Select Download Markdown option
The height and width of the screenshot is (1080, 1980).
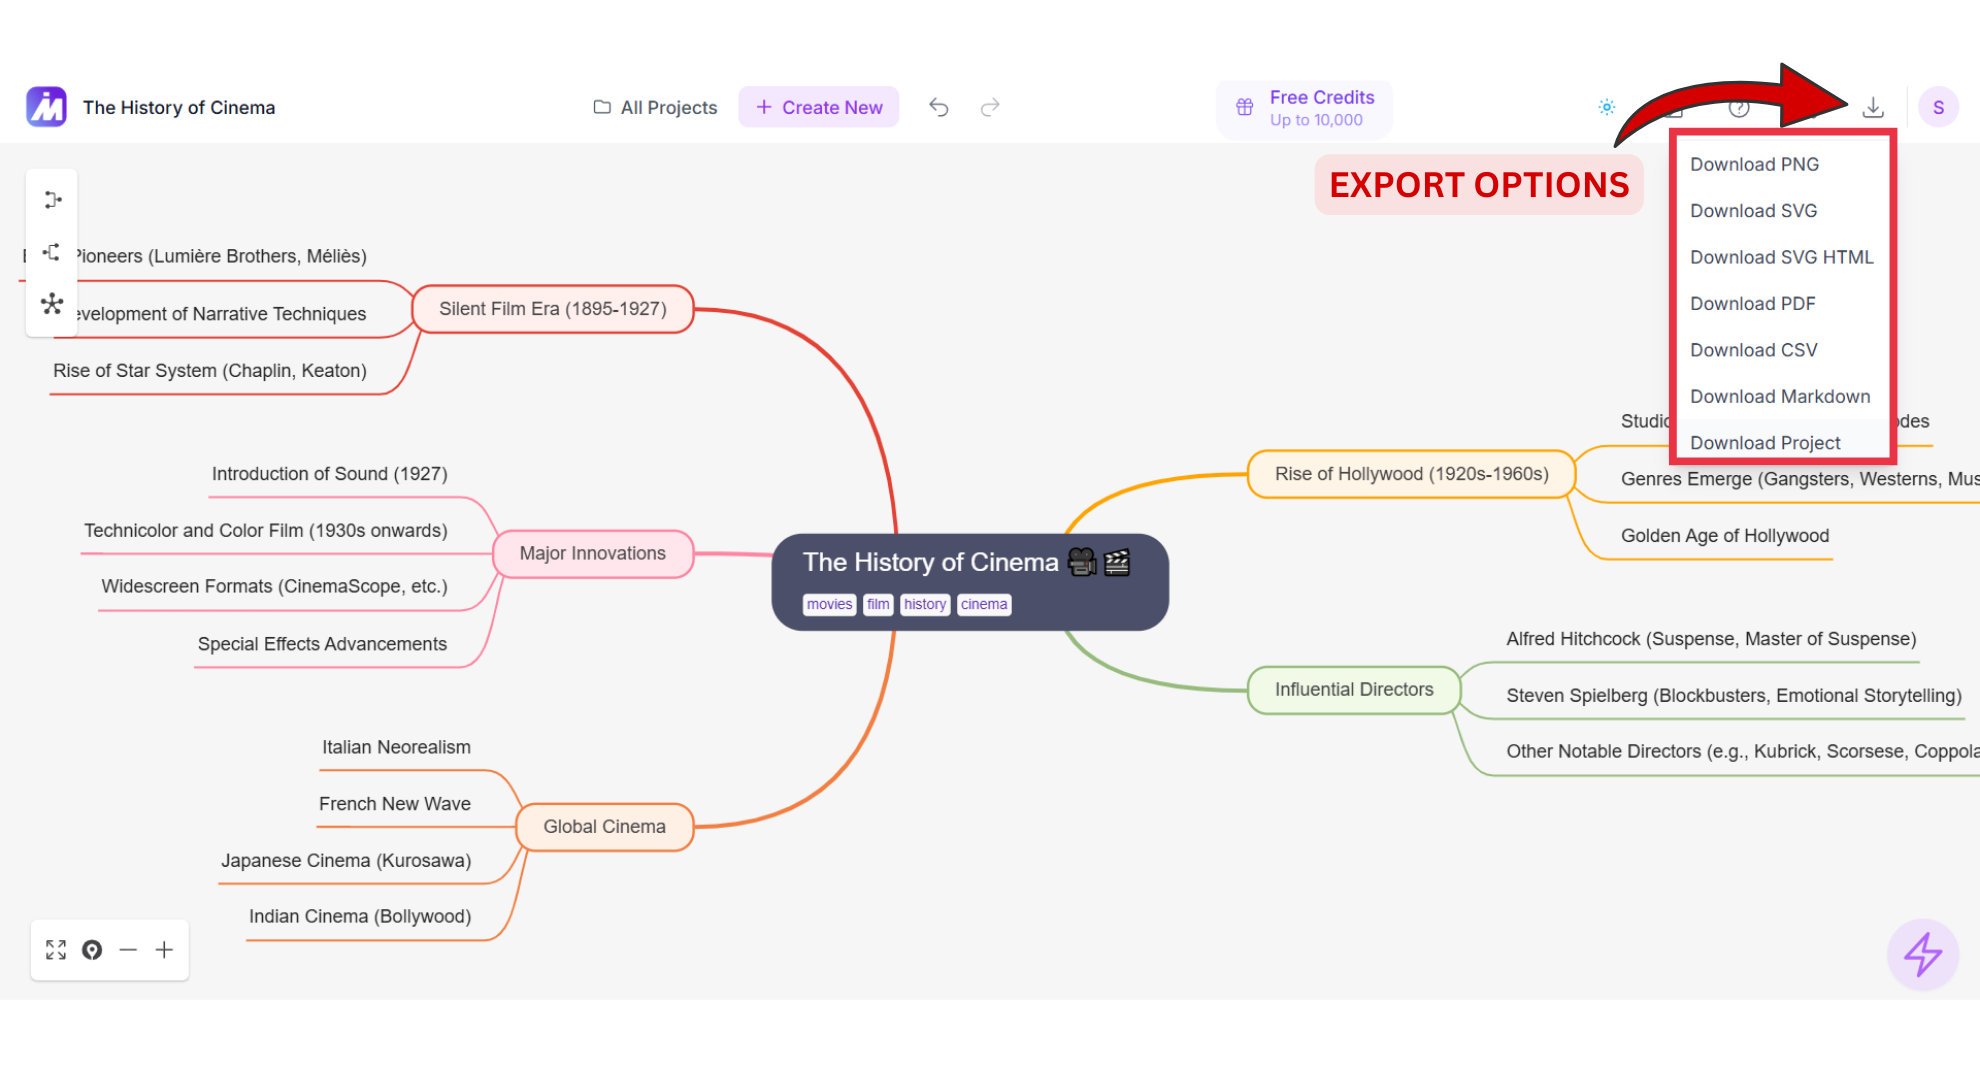click(x=1779, y=397)
